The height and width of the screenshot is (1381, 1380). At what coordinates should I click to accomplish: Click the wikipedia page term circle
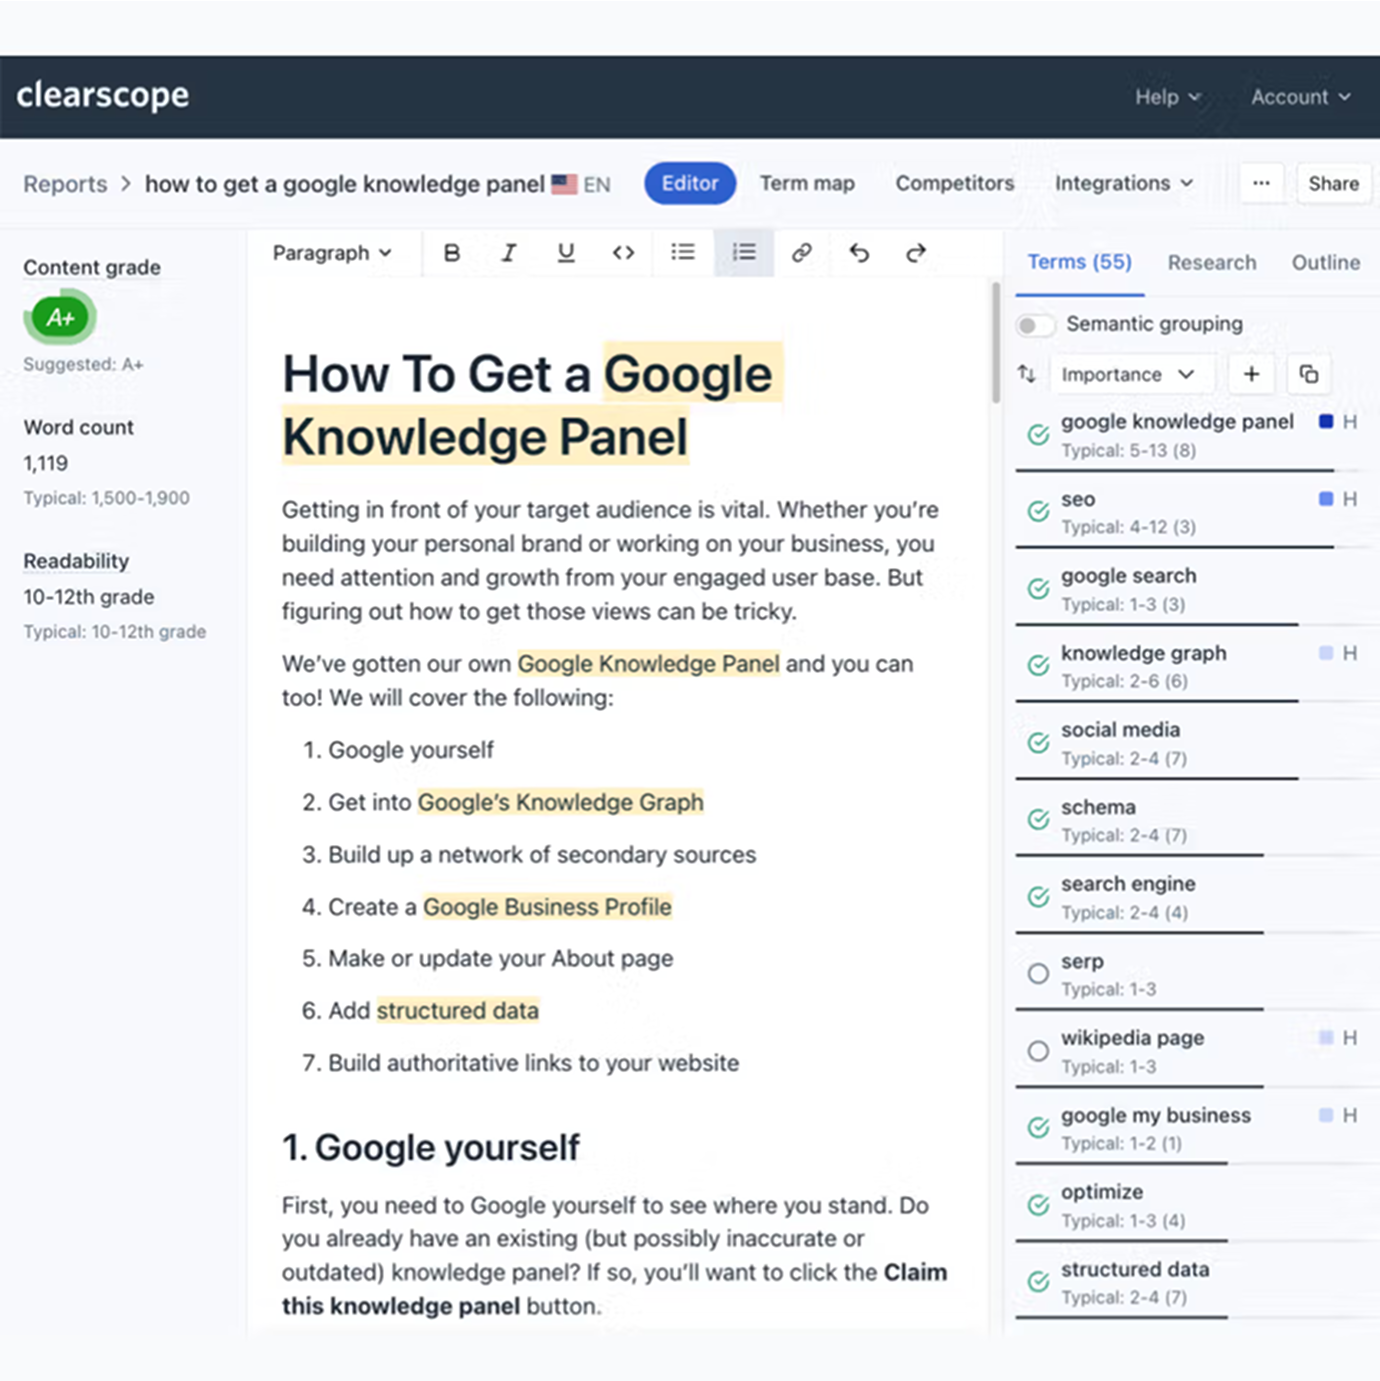(1039, 1051)
